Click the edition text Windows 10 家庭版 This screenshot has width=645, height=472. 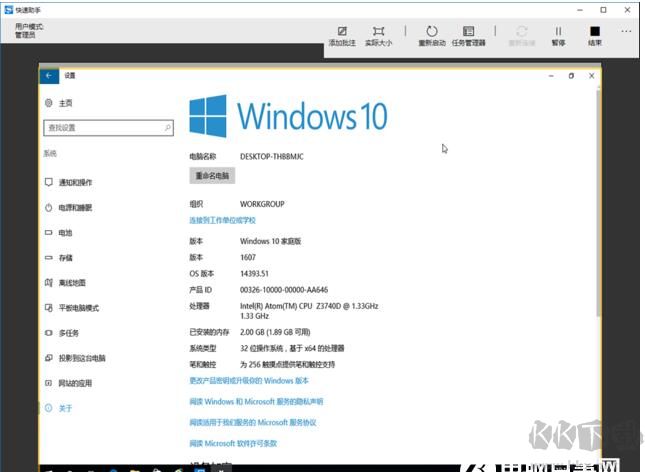270,241
